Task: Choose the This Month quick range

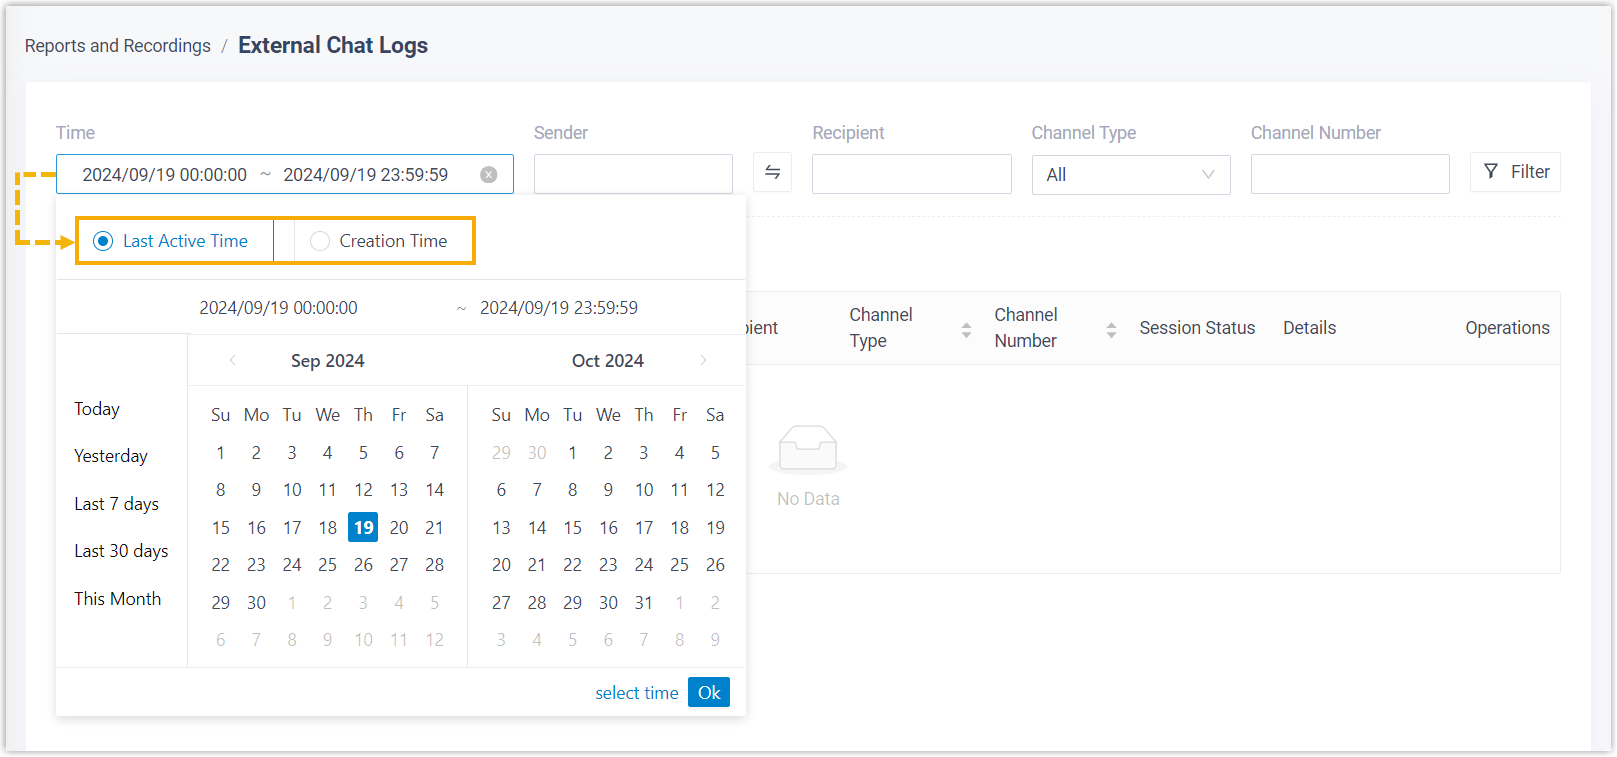Action: point(117,599)
